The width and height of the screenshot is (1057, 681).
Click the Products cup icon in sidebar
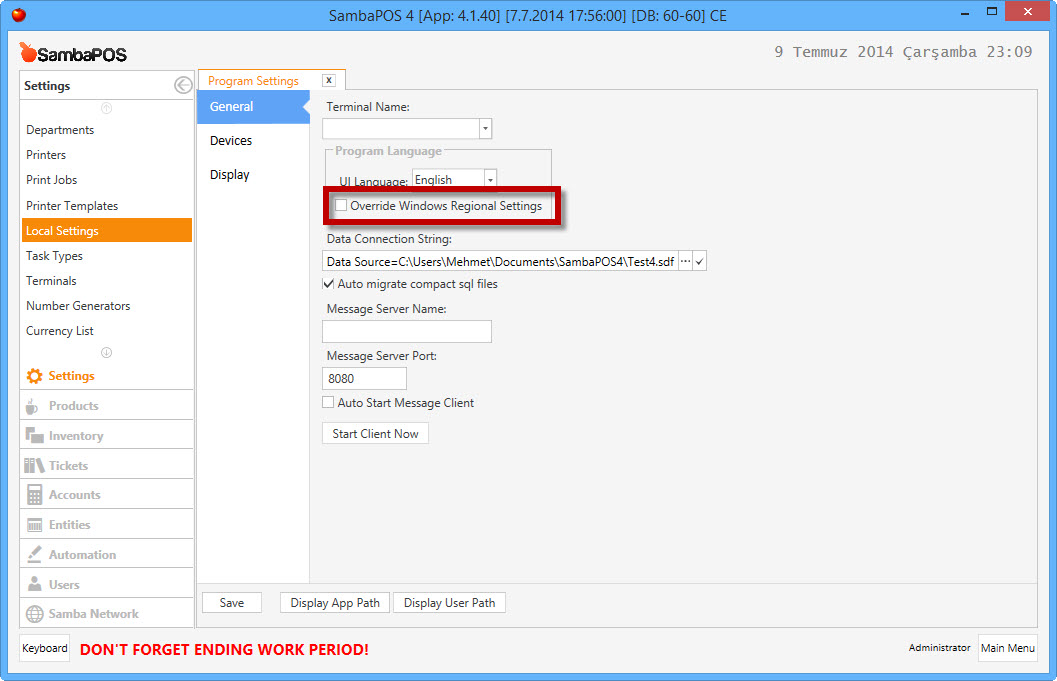click(33, 406)
